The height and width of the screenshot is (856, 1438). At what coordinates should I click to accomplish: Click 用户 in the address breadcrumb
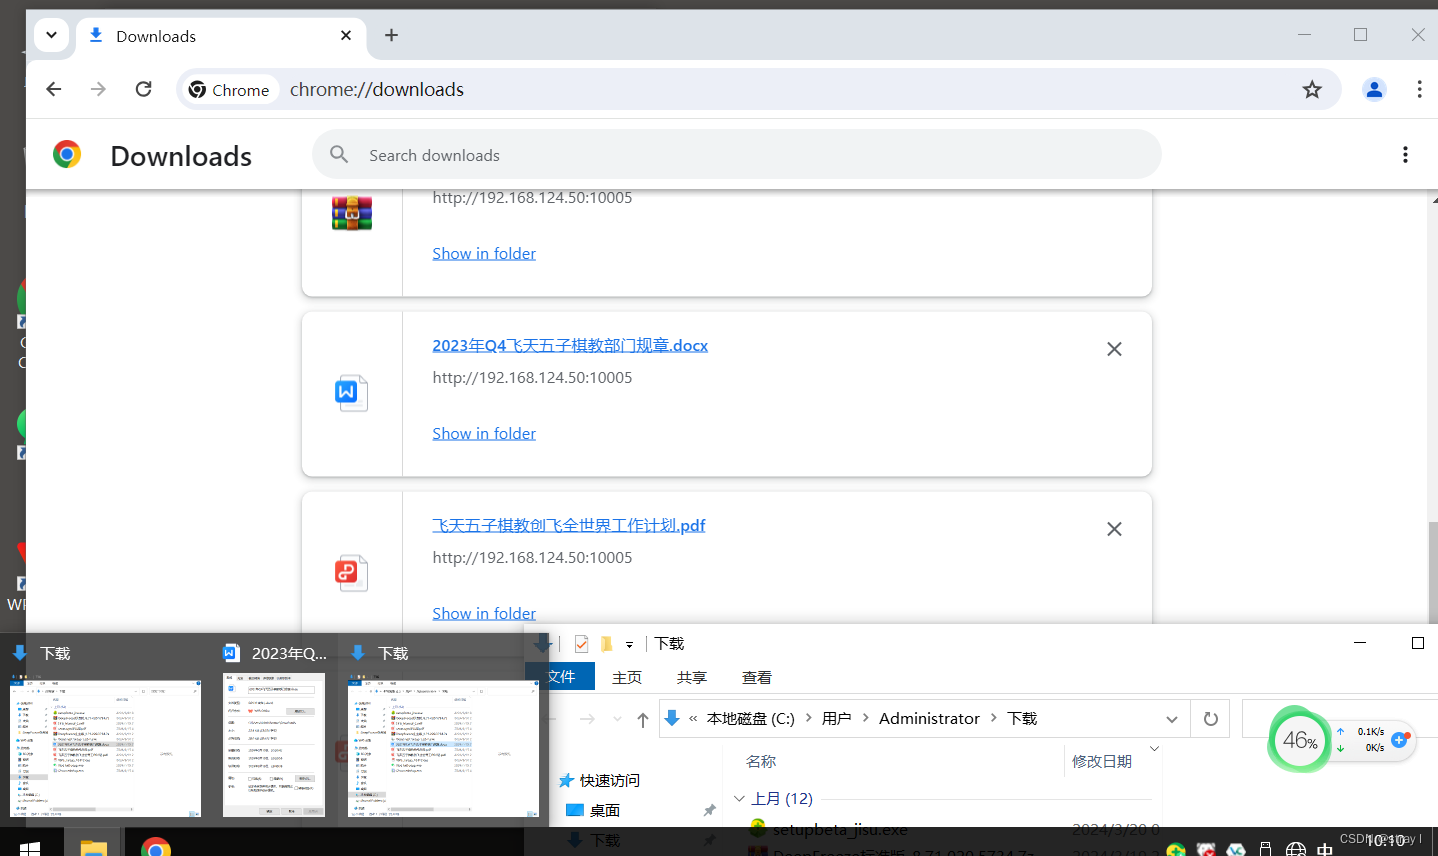[x=837, y=719]
